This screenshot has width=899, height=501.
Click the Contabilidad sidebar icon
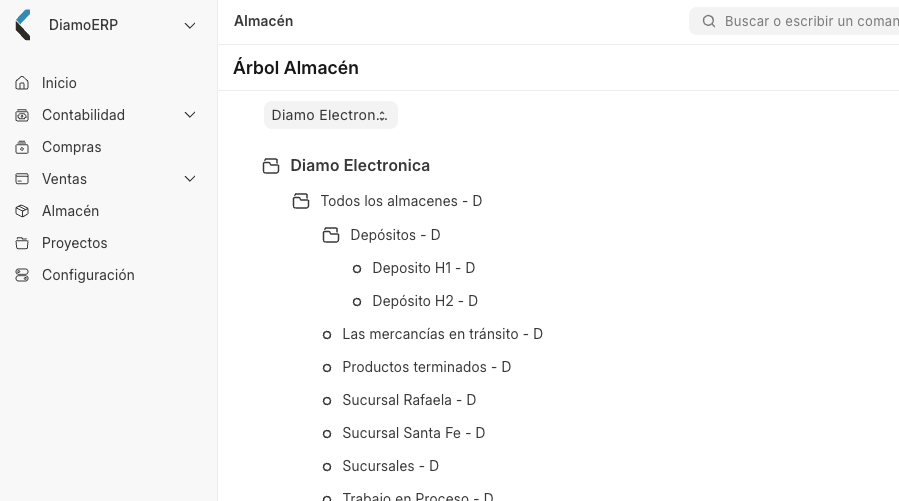point(22,115)
